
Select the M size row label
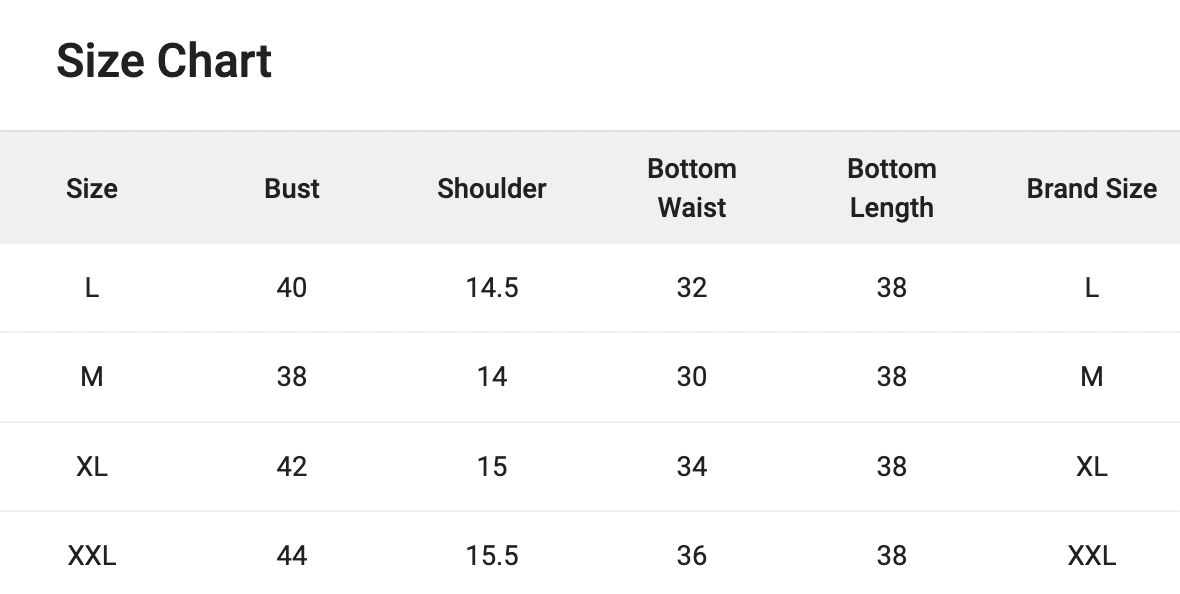tap(92, 376)
